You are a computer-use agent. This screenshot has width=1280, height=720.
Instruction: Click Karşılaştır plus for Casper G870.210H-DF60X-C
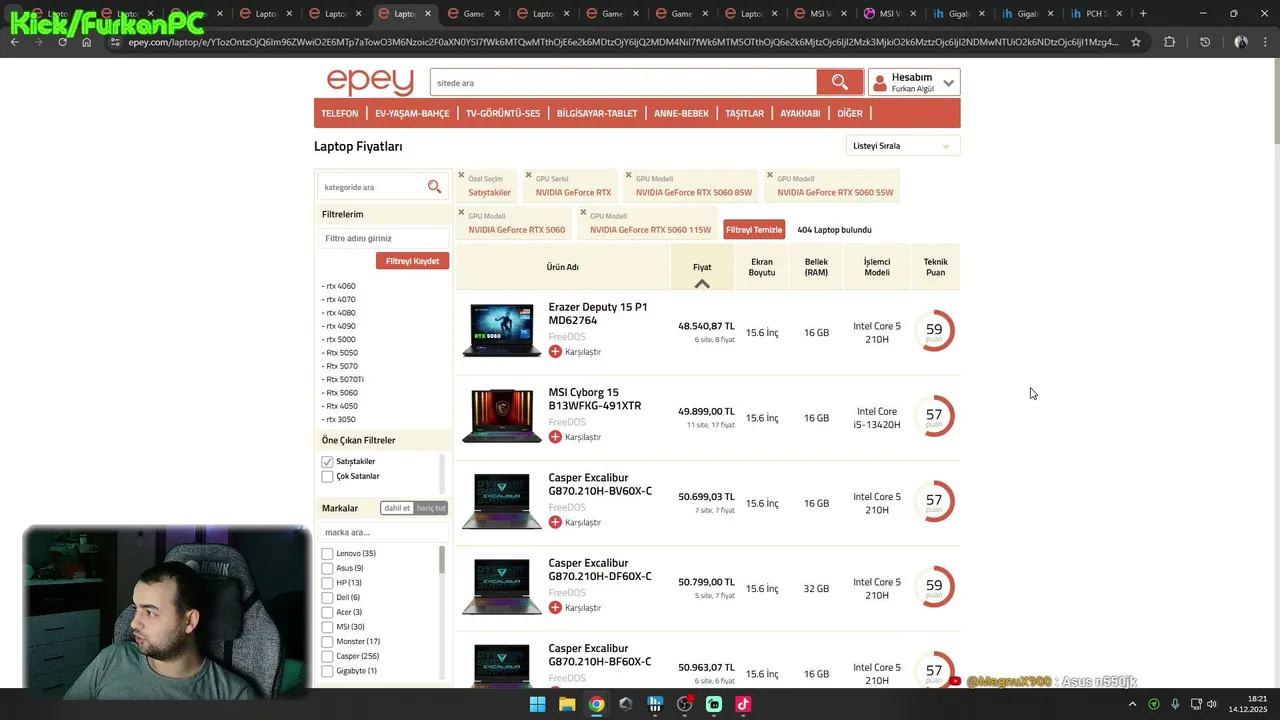[x=555, y=607]
